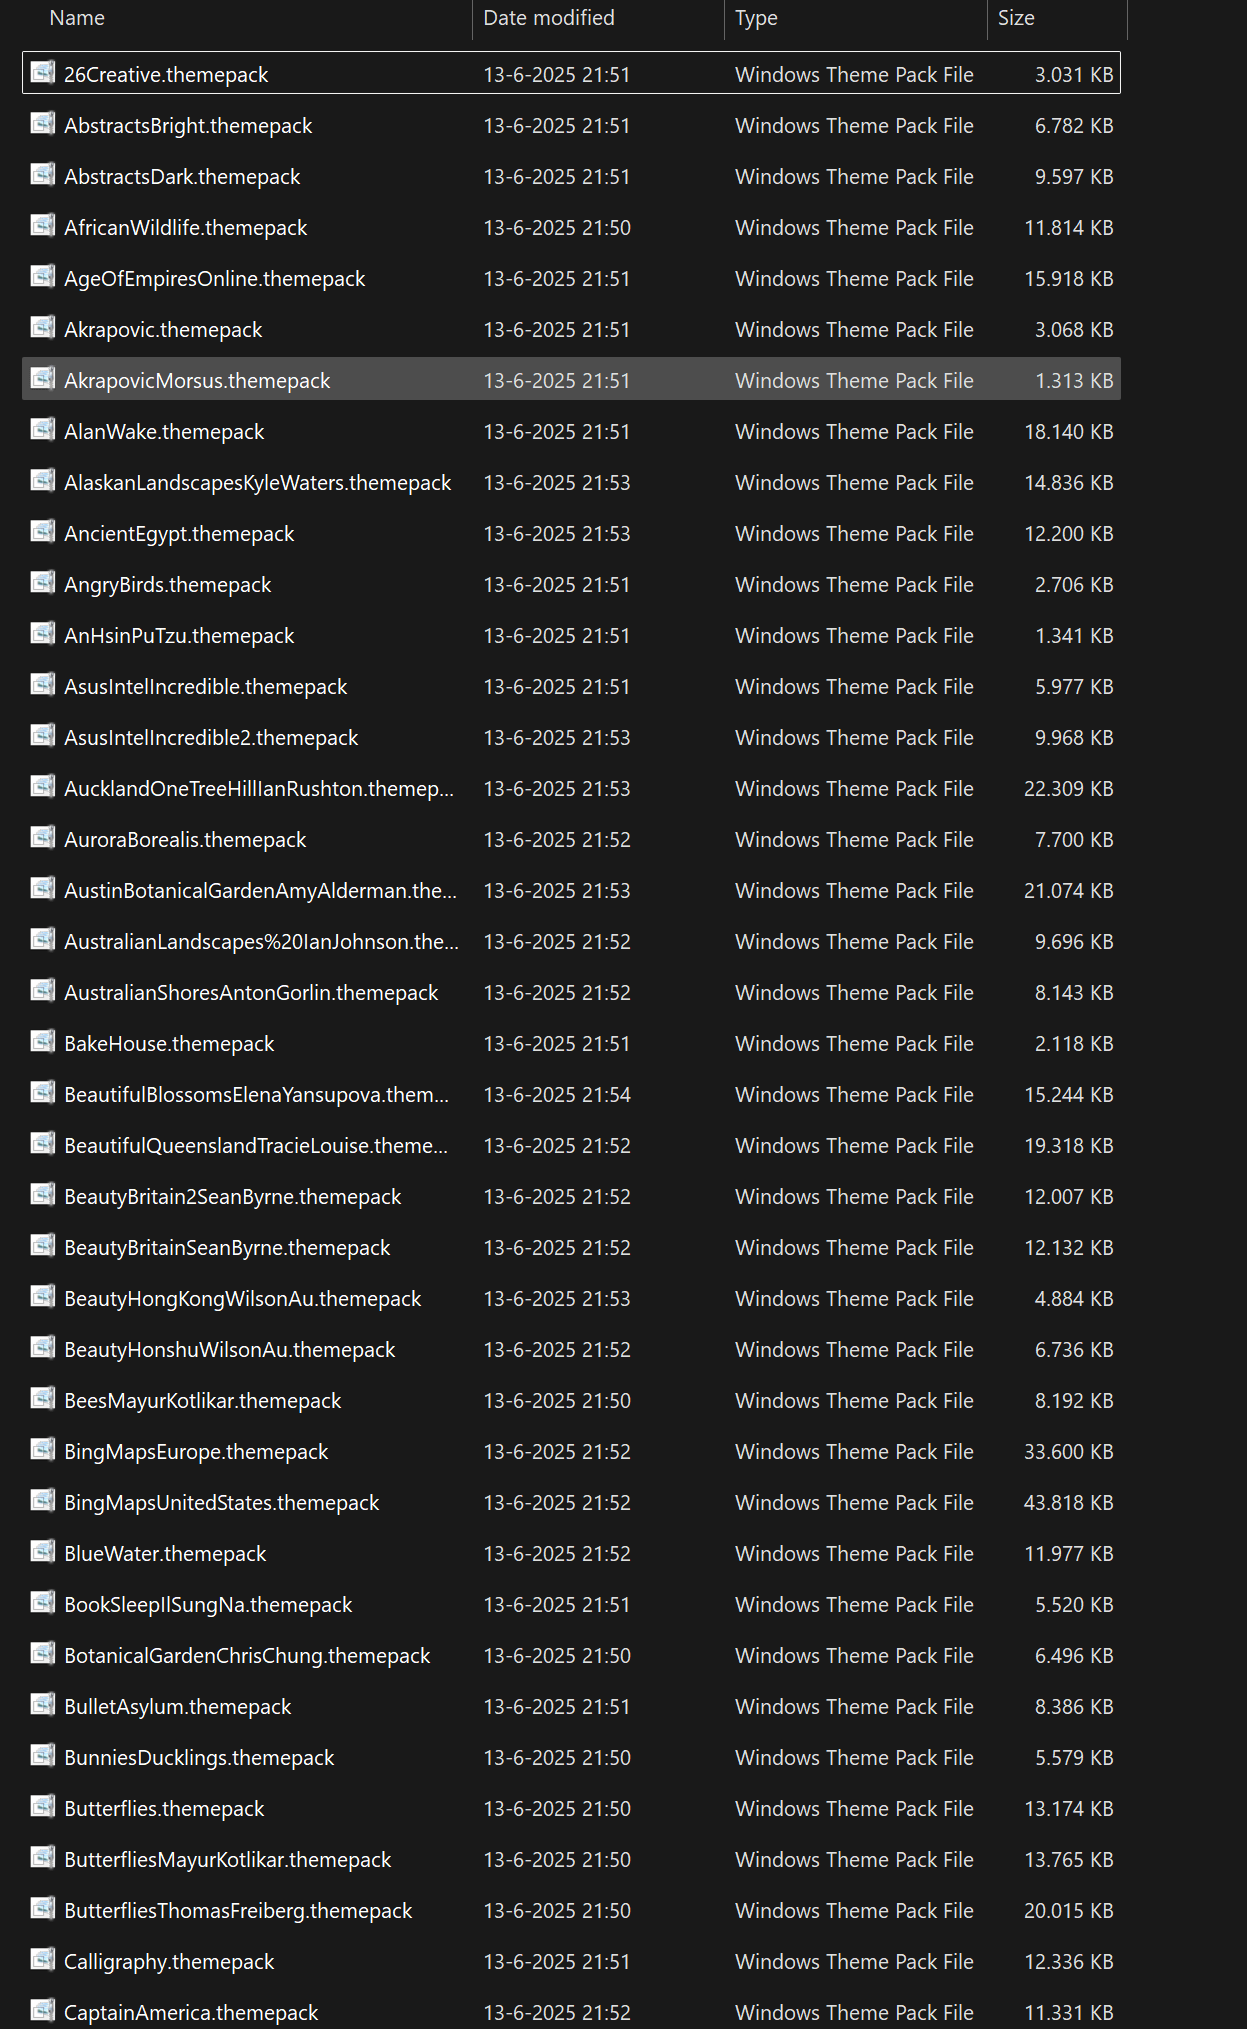Click the size value 22.309 KB

pyautogui.click(x=1068, y=789)
